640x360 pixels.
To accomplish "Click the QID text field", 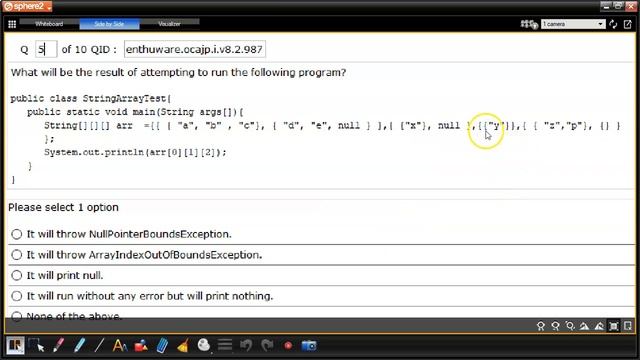I will (x=195, y=49).
